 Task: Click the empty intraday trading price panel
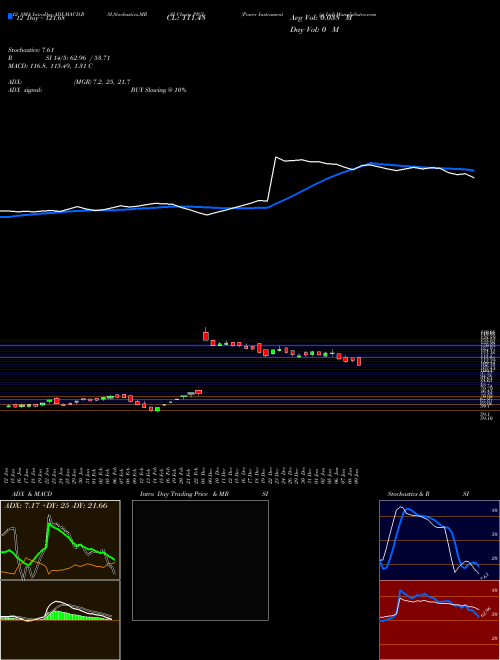click(200, 560)
